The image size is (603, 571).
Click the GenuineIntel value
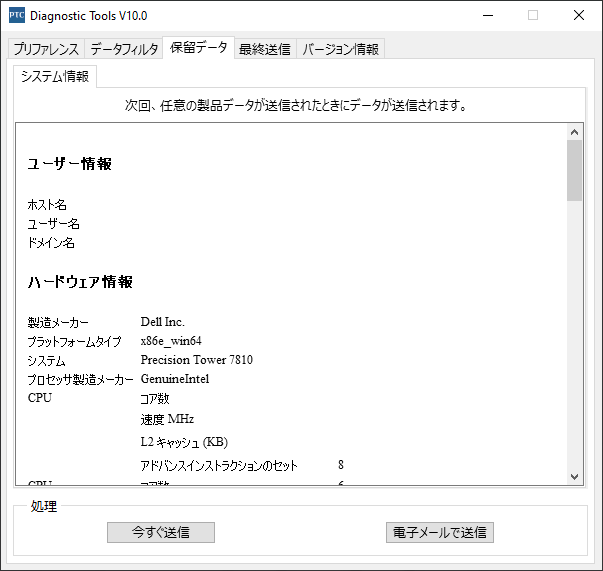(175, 379)
